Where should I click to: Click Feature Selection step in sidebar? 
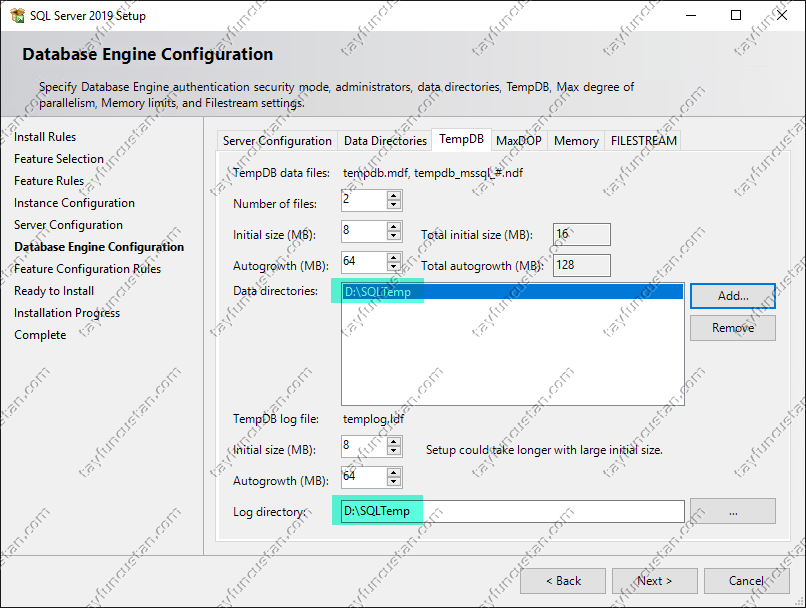pos(59,159)
